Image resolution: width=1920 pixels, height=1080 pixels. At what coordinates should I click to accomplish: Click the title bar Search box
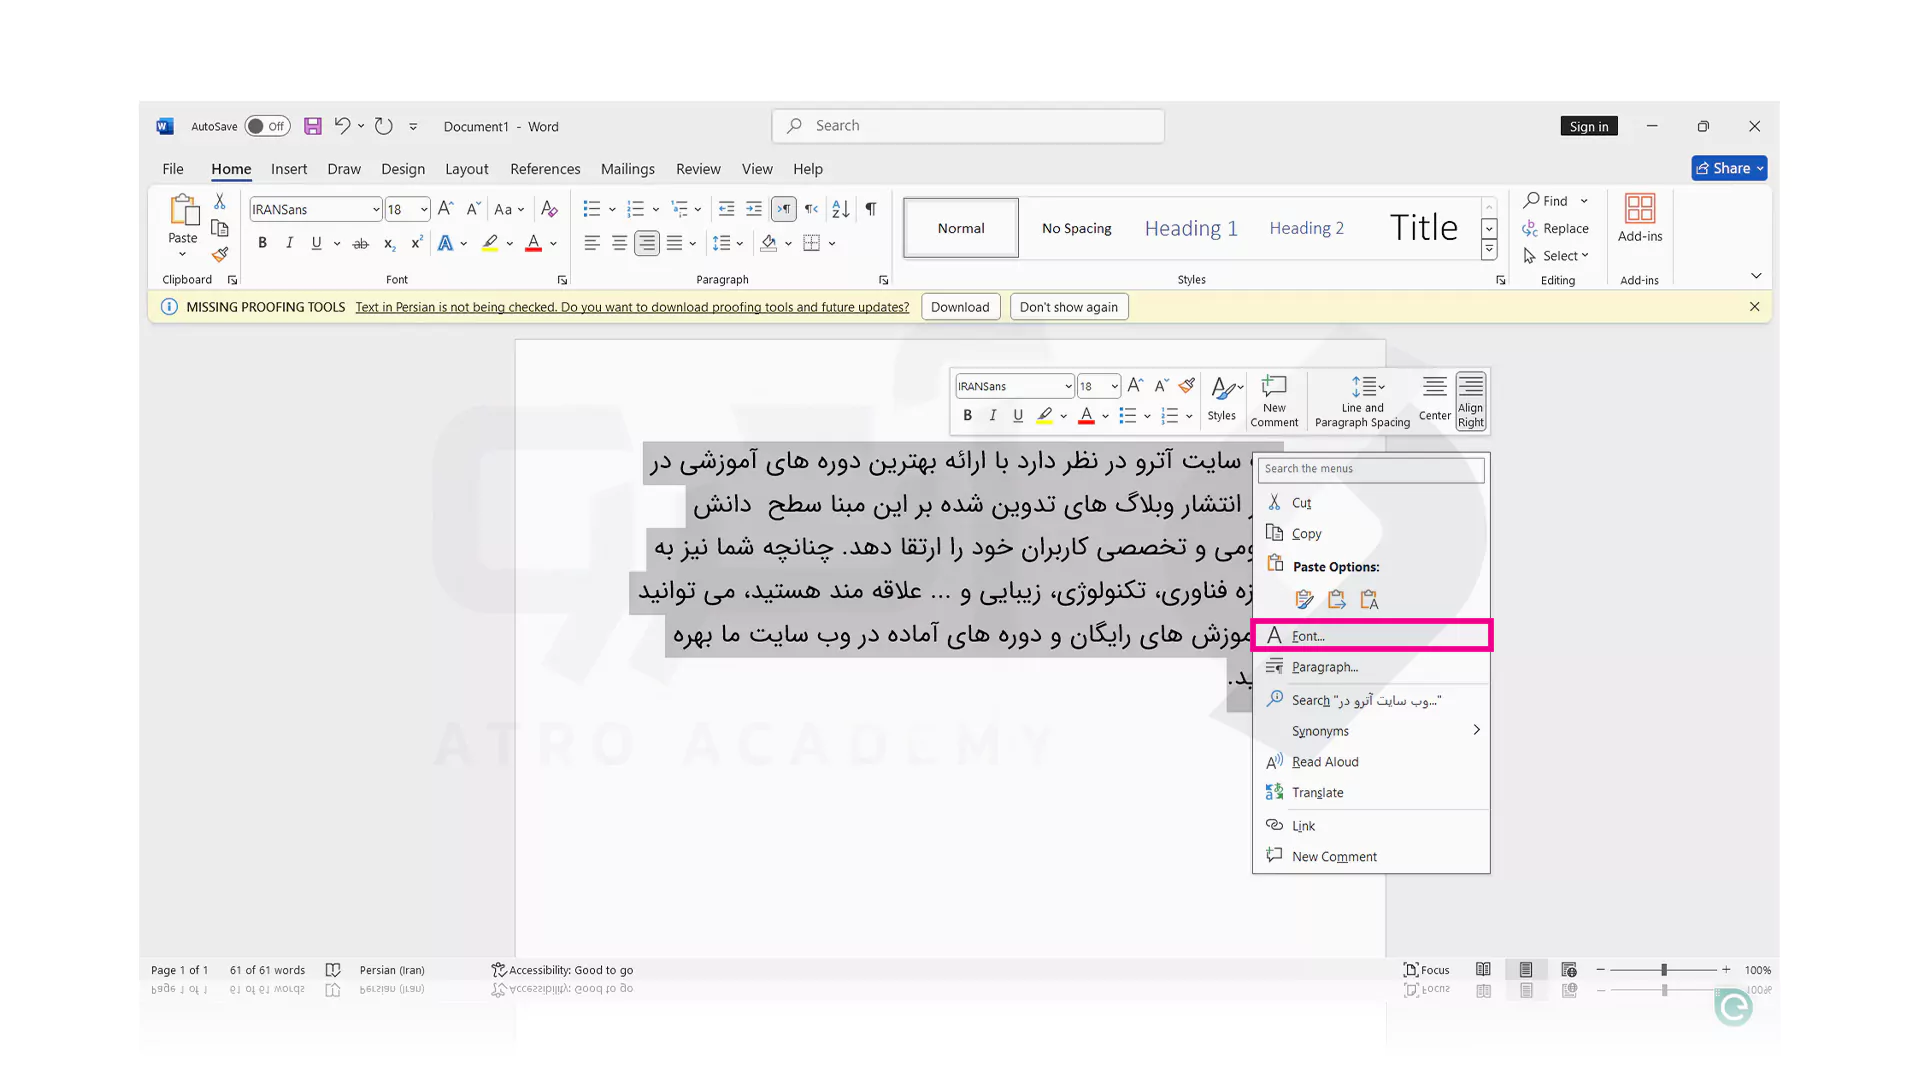tap(968, 126)
